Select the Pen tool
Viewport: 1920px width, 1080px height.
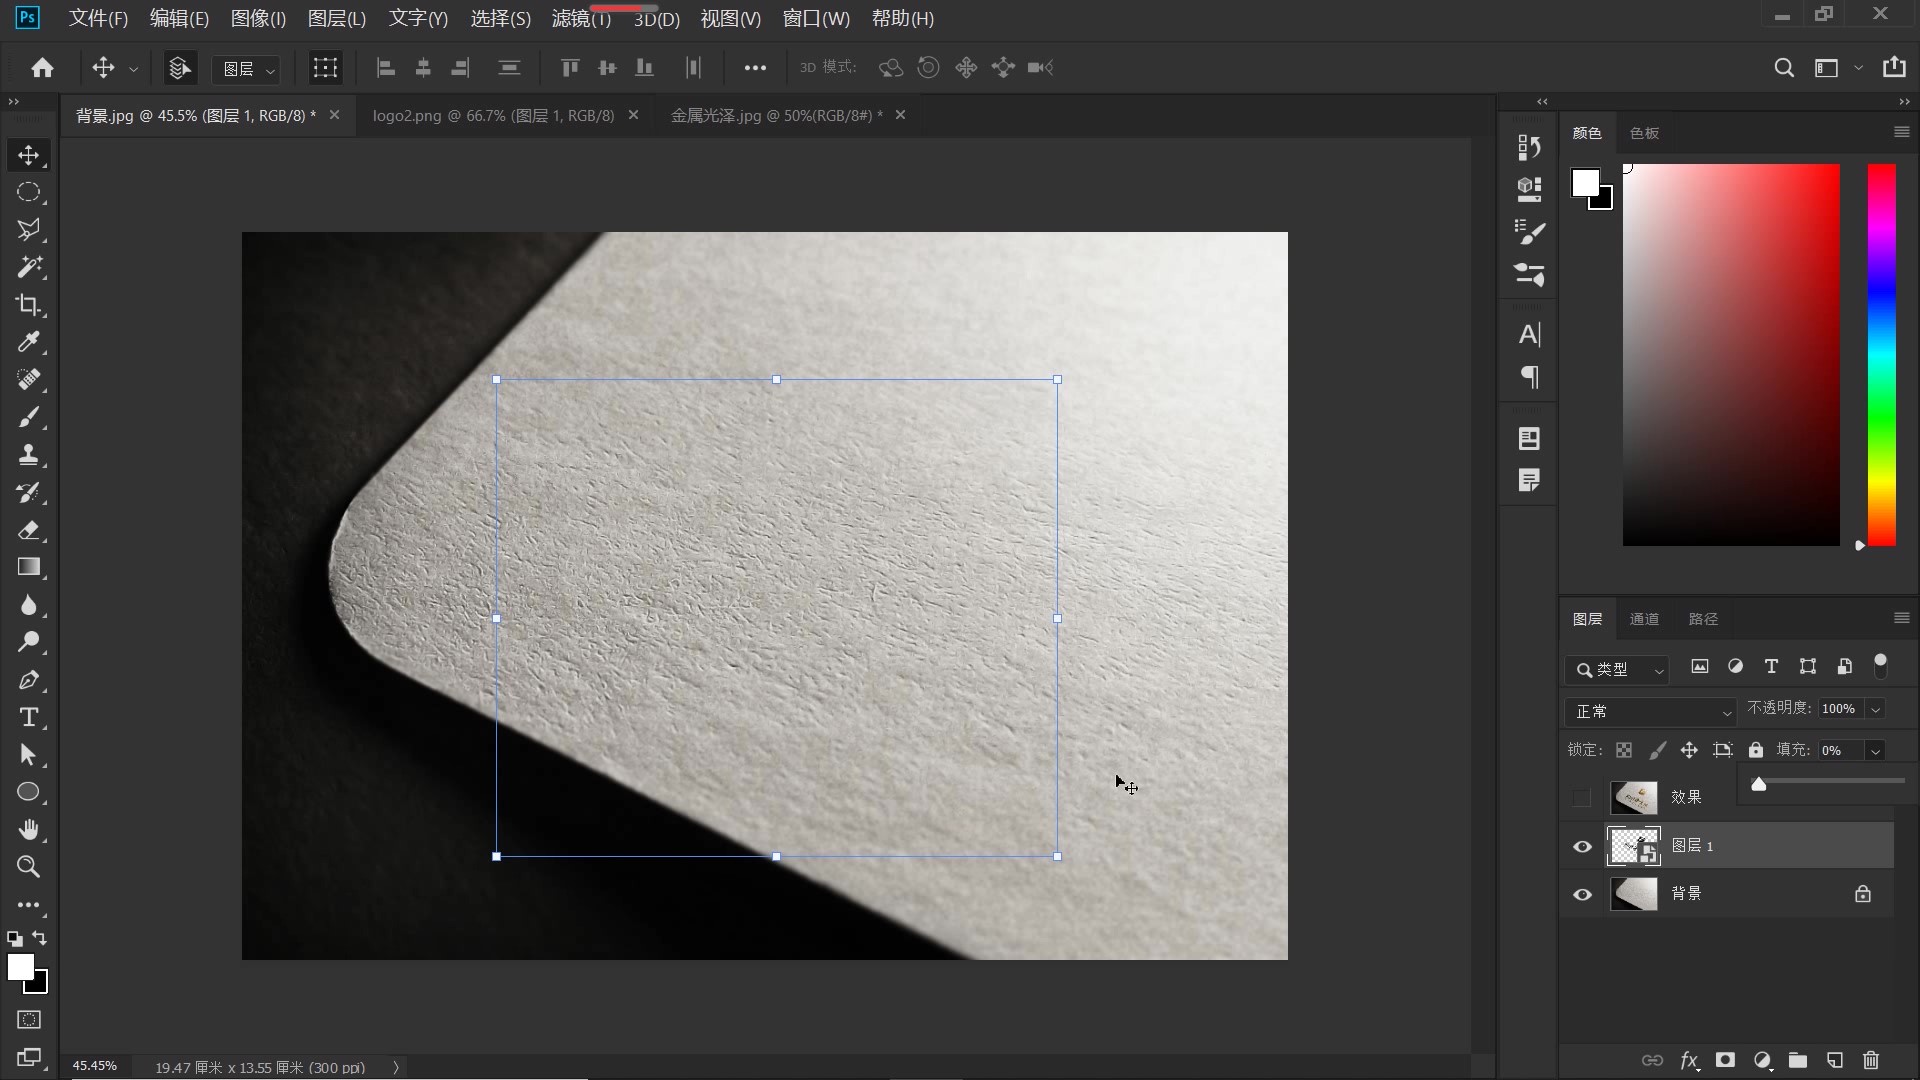(28, 680)
